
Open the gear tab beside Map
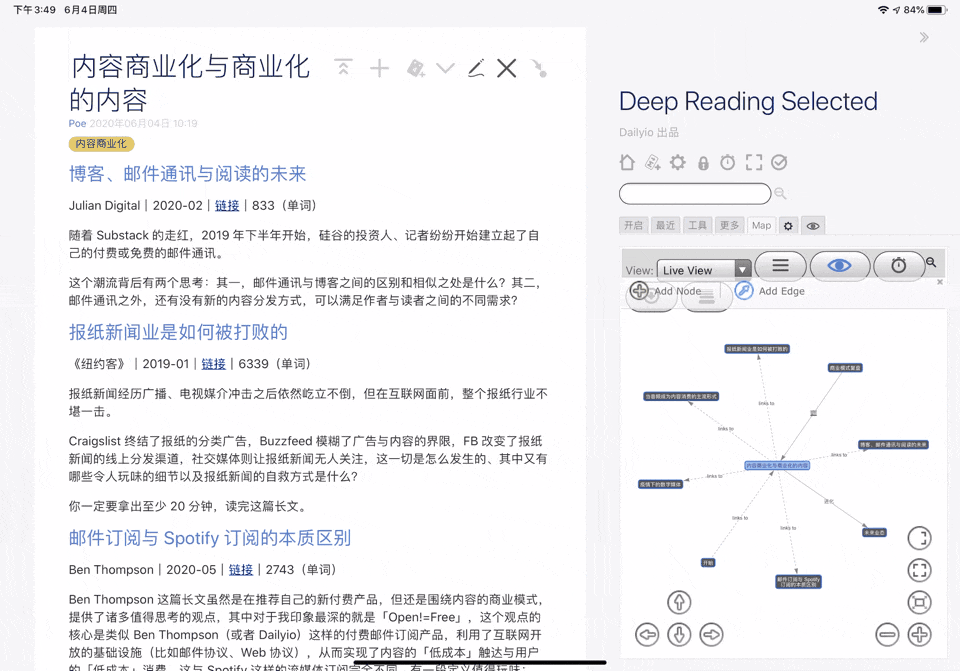pos(789,226)
